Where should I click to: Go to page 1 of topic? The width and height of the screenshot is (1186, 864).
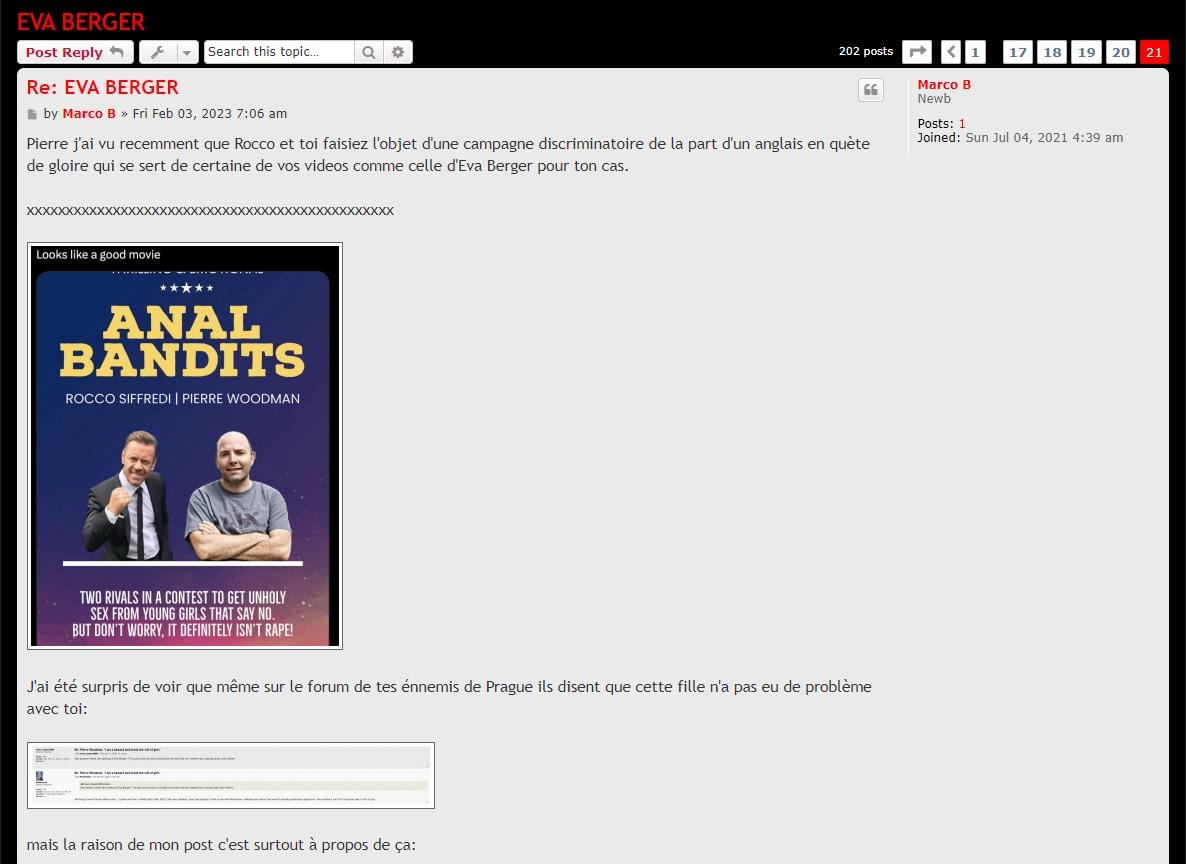[975, 52]
